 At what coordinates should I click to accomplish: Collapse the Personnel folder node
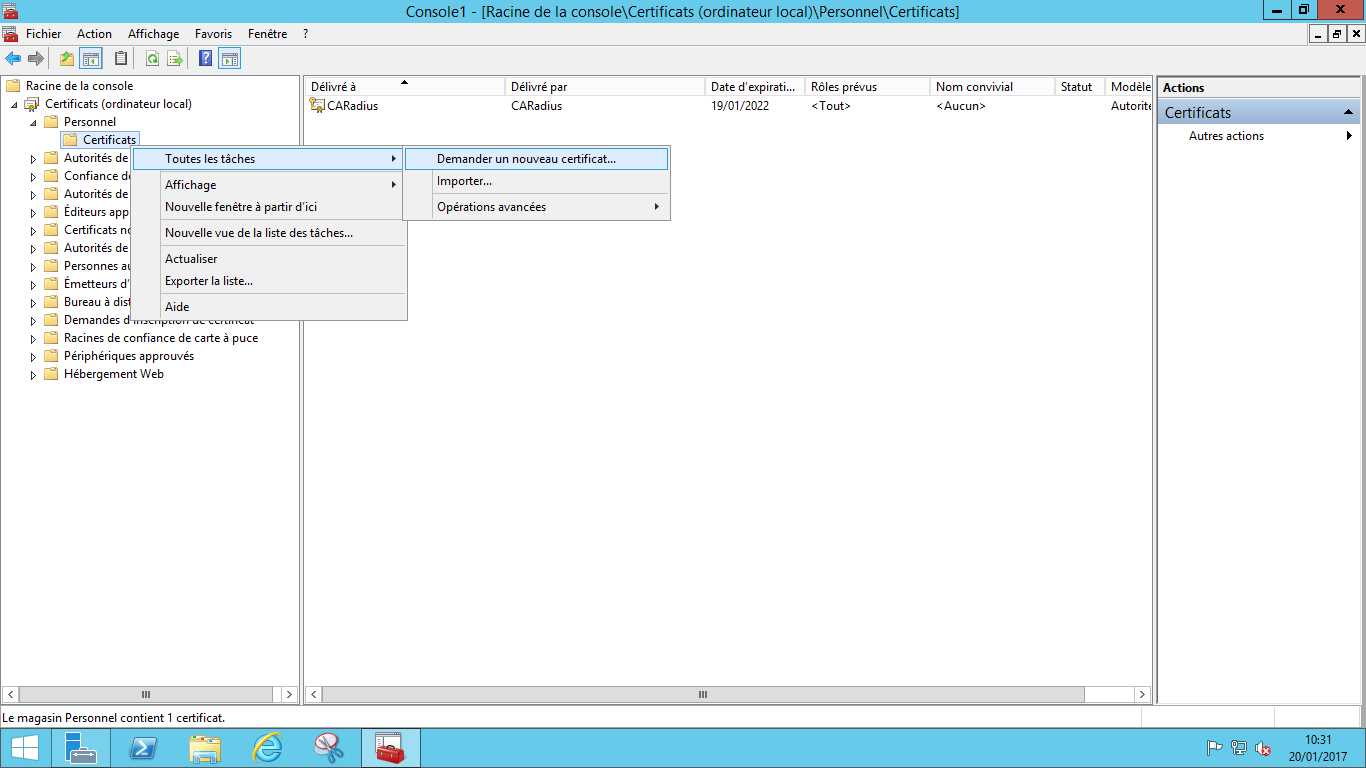click(x=33, y=122)
